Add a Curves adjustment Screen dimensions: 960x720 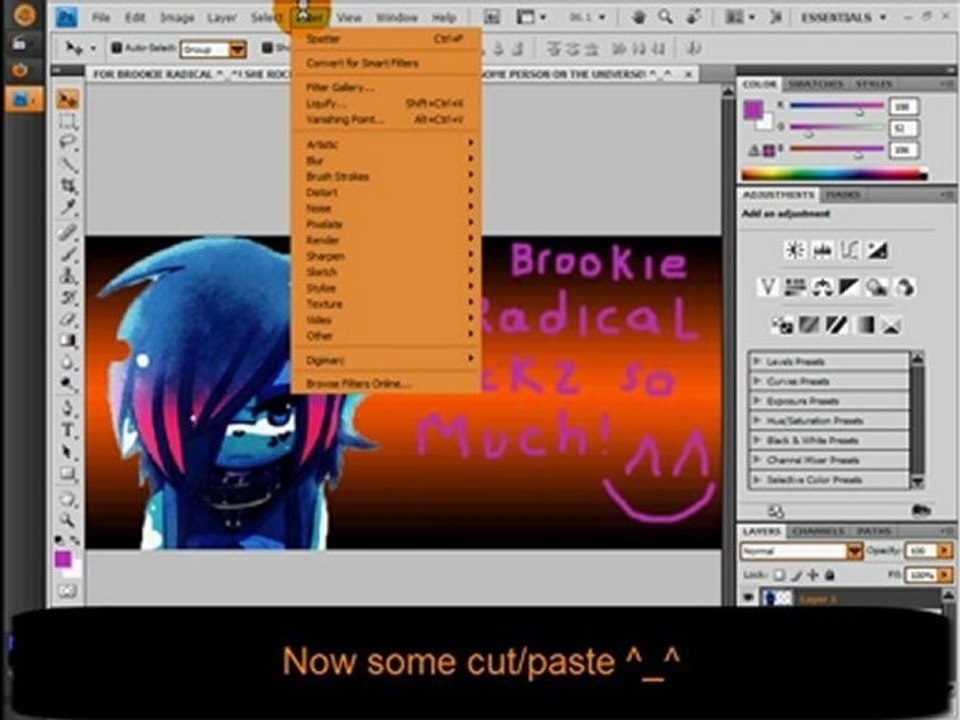click(x=849, y=250)
